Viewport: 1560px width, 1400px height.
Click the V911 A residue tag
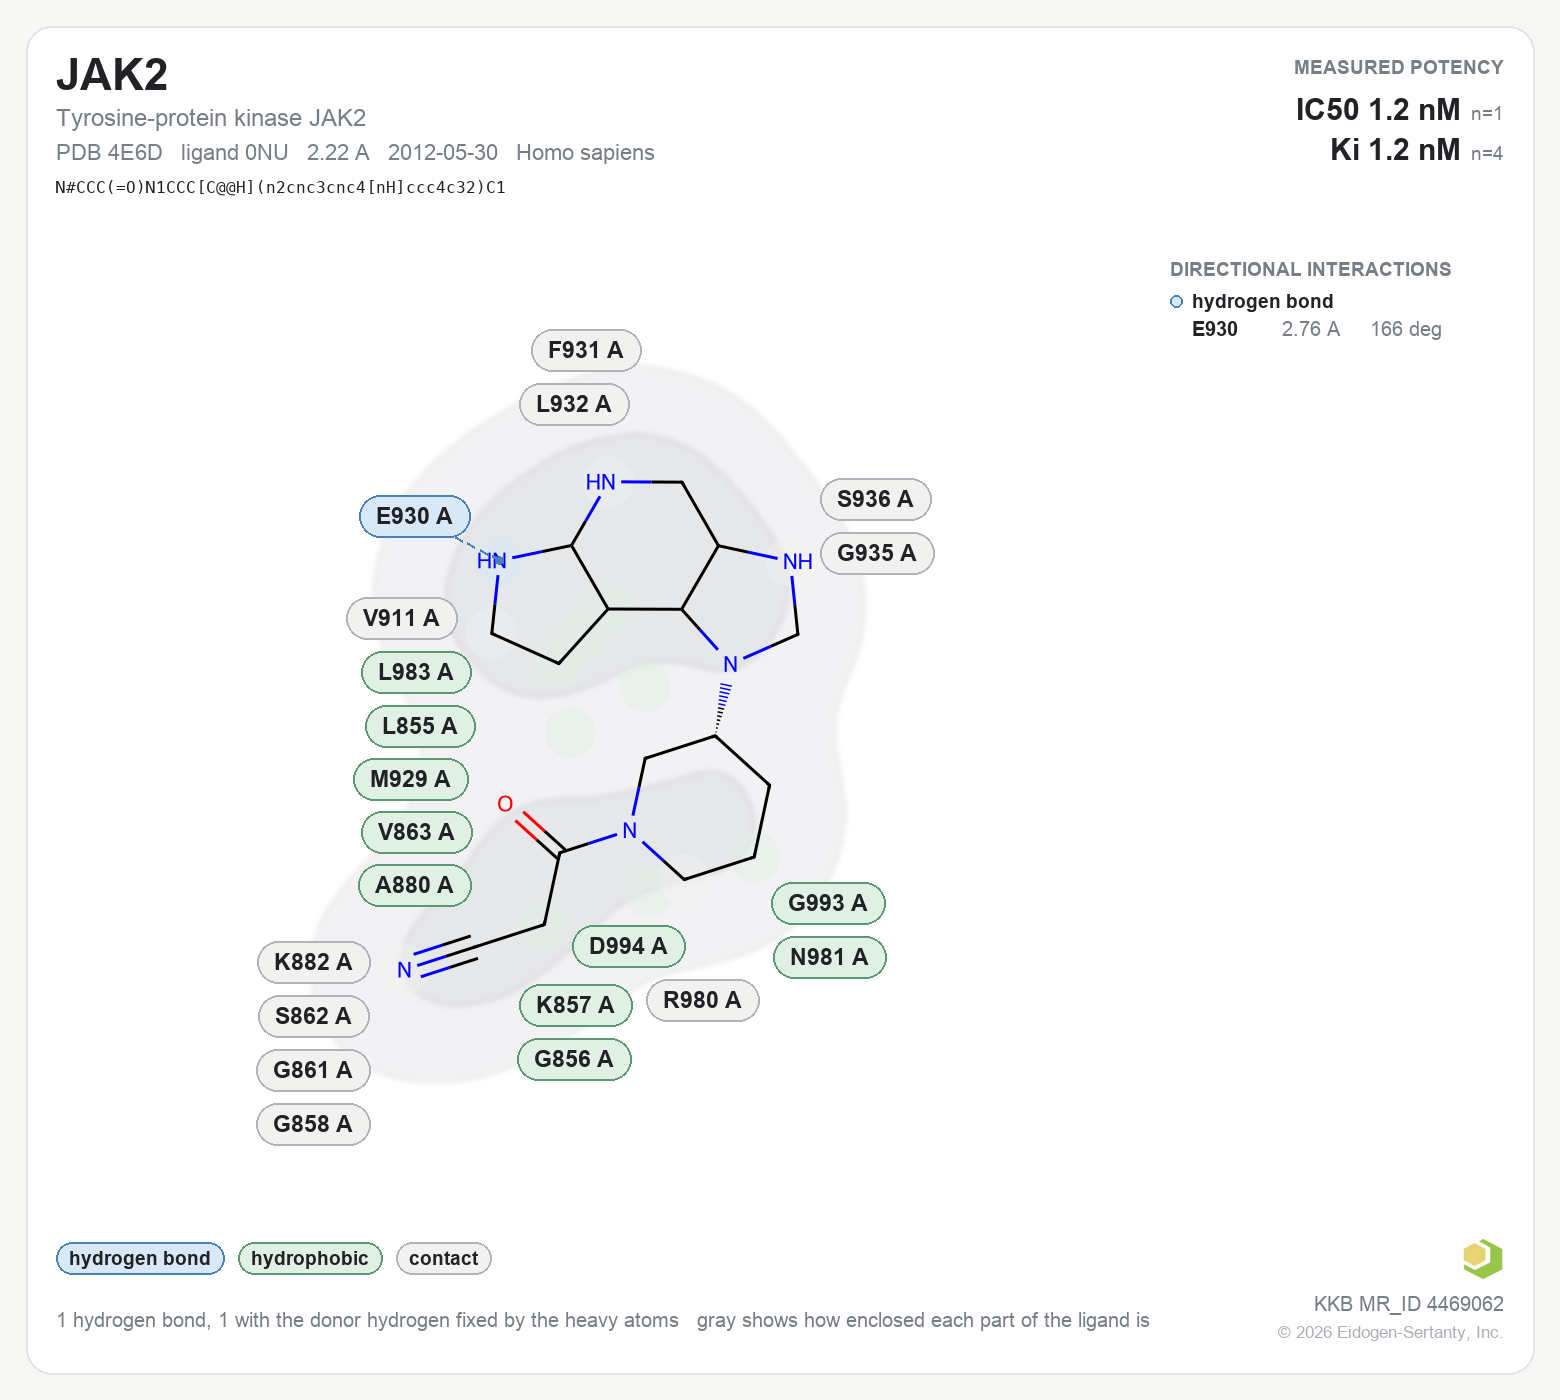click(x=401, y=618)
